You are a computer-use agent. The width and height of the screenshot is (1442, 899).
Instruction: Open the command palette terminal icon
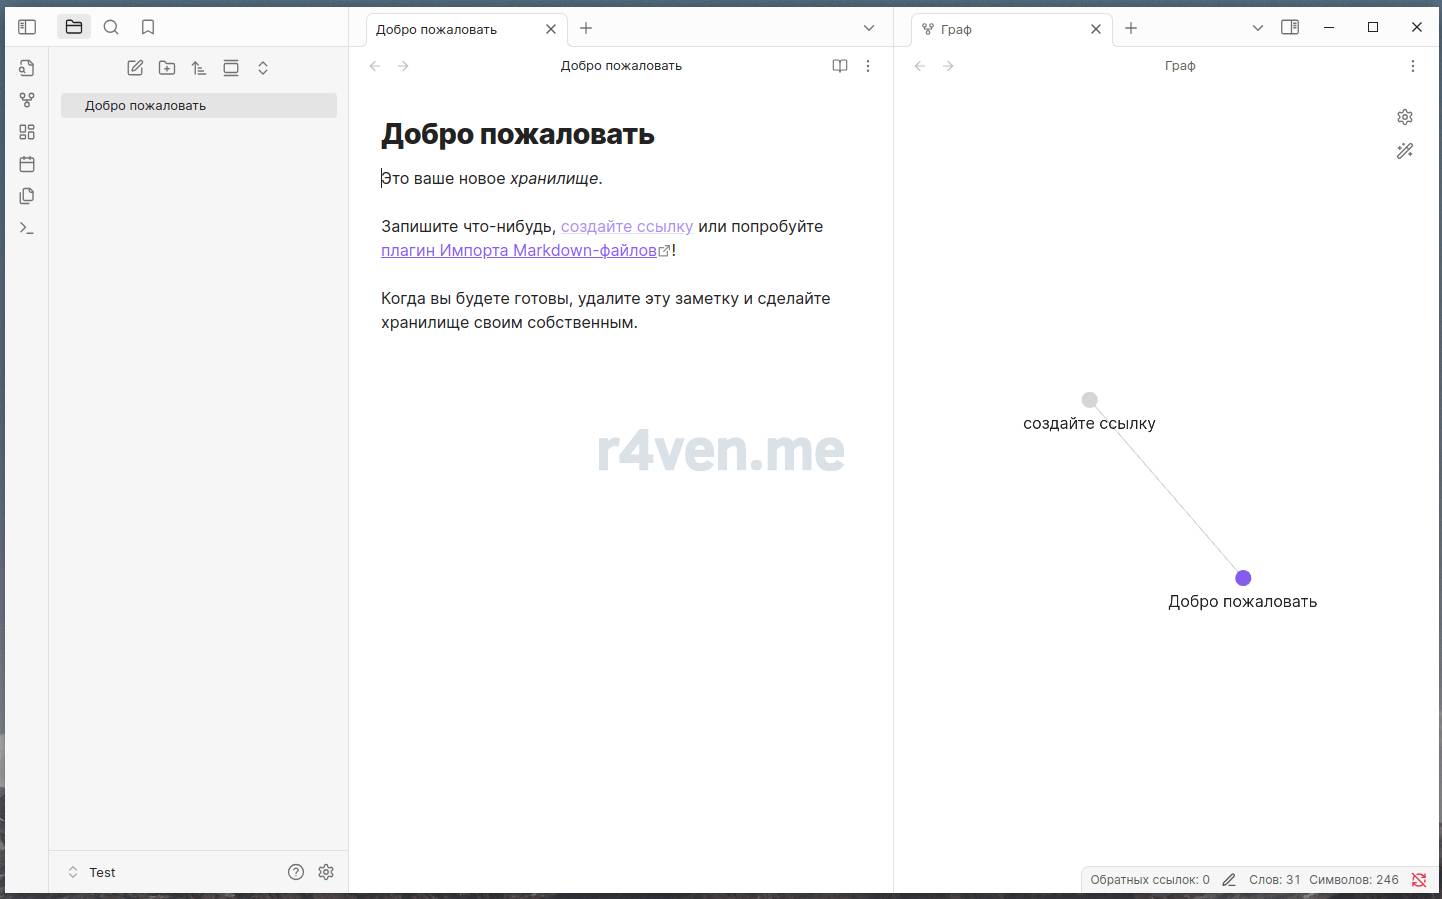(x=27, y=228)
